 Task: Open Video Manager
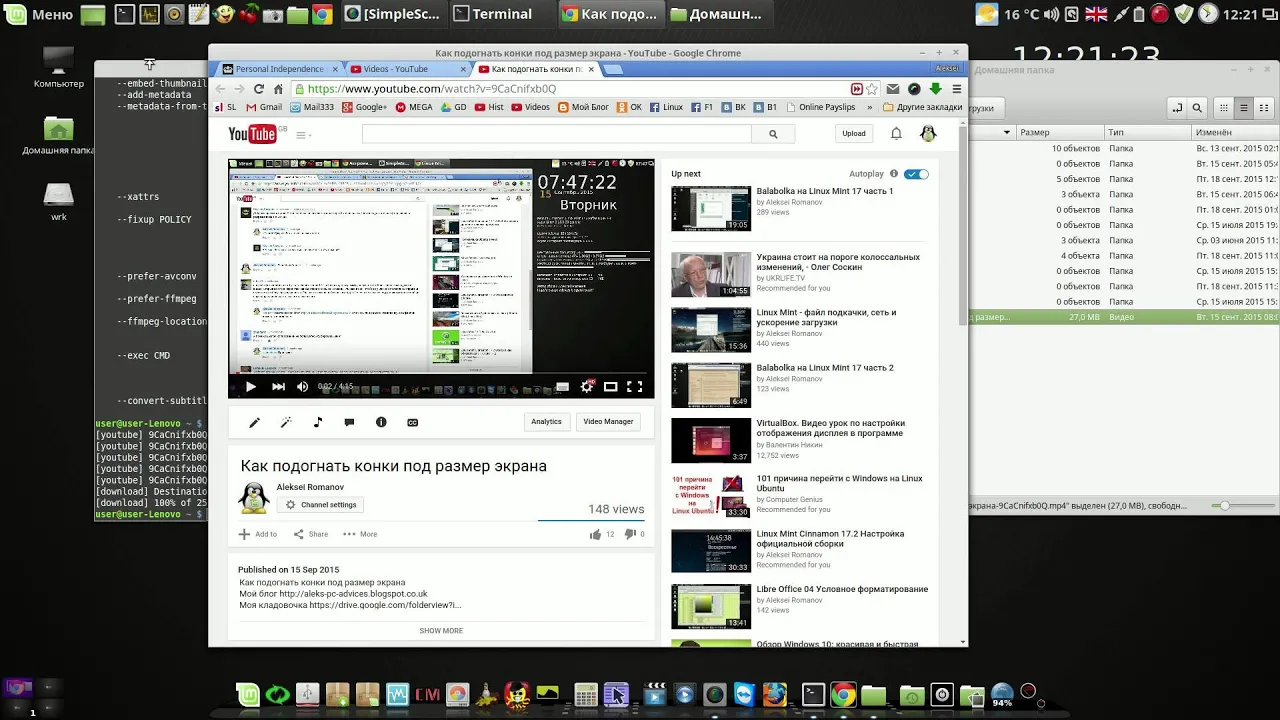(608, 422)
